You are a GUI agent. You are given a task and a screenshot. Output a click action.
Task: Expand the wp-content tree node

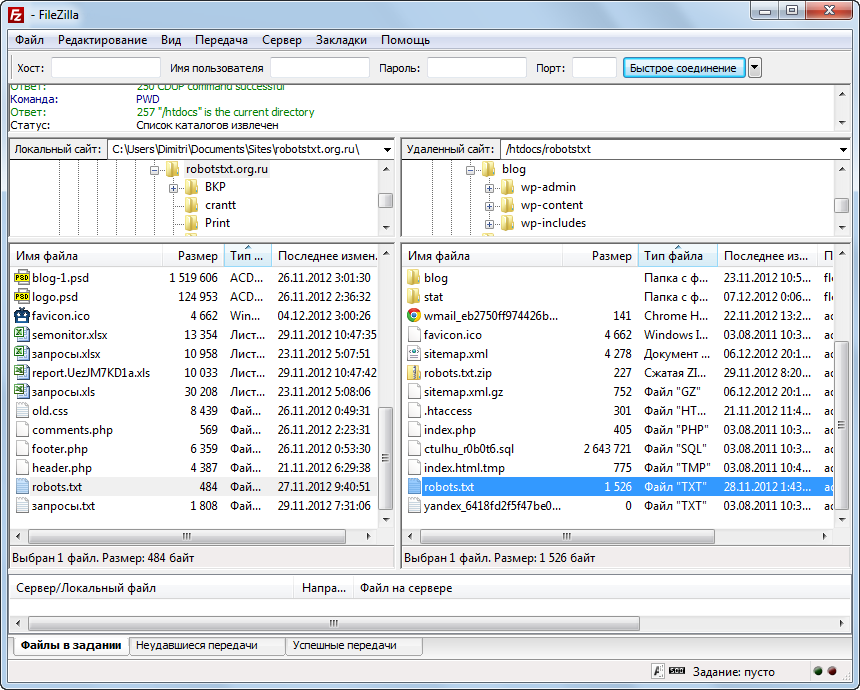[x=489, y=206]
